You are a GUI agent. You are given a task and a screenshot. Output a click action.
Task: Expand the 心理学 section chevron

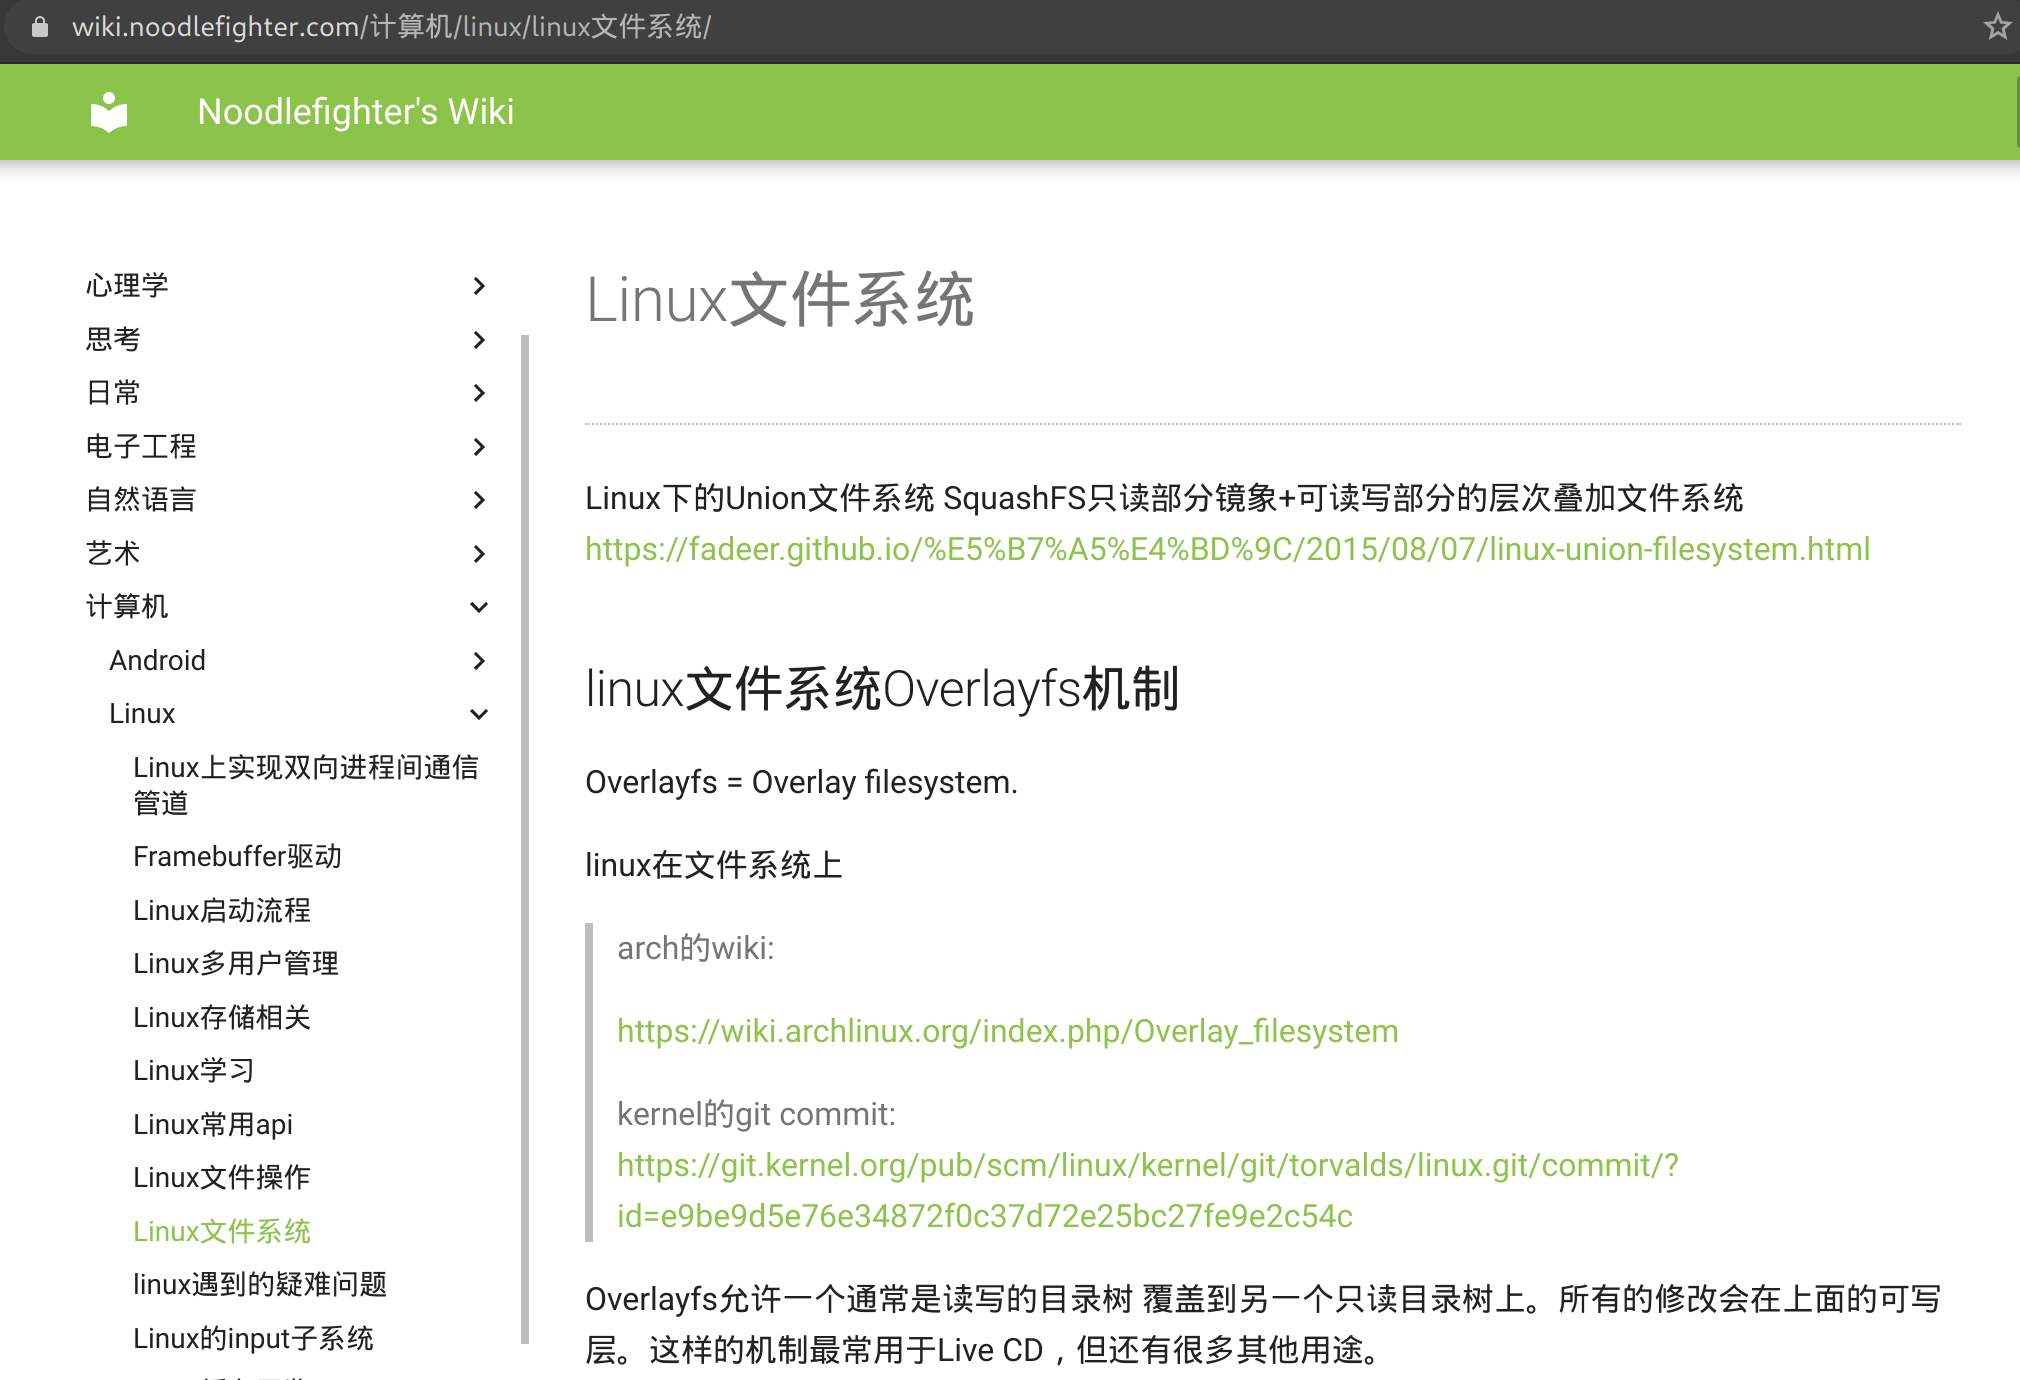pos(479,286)
